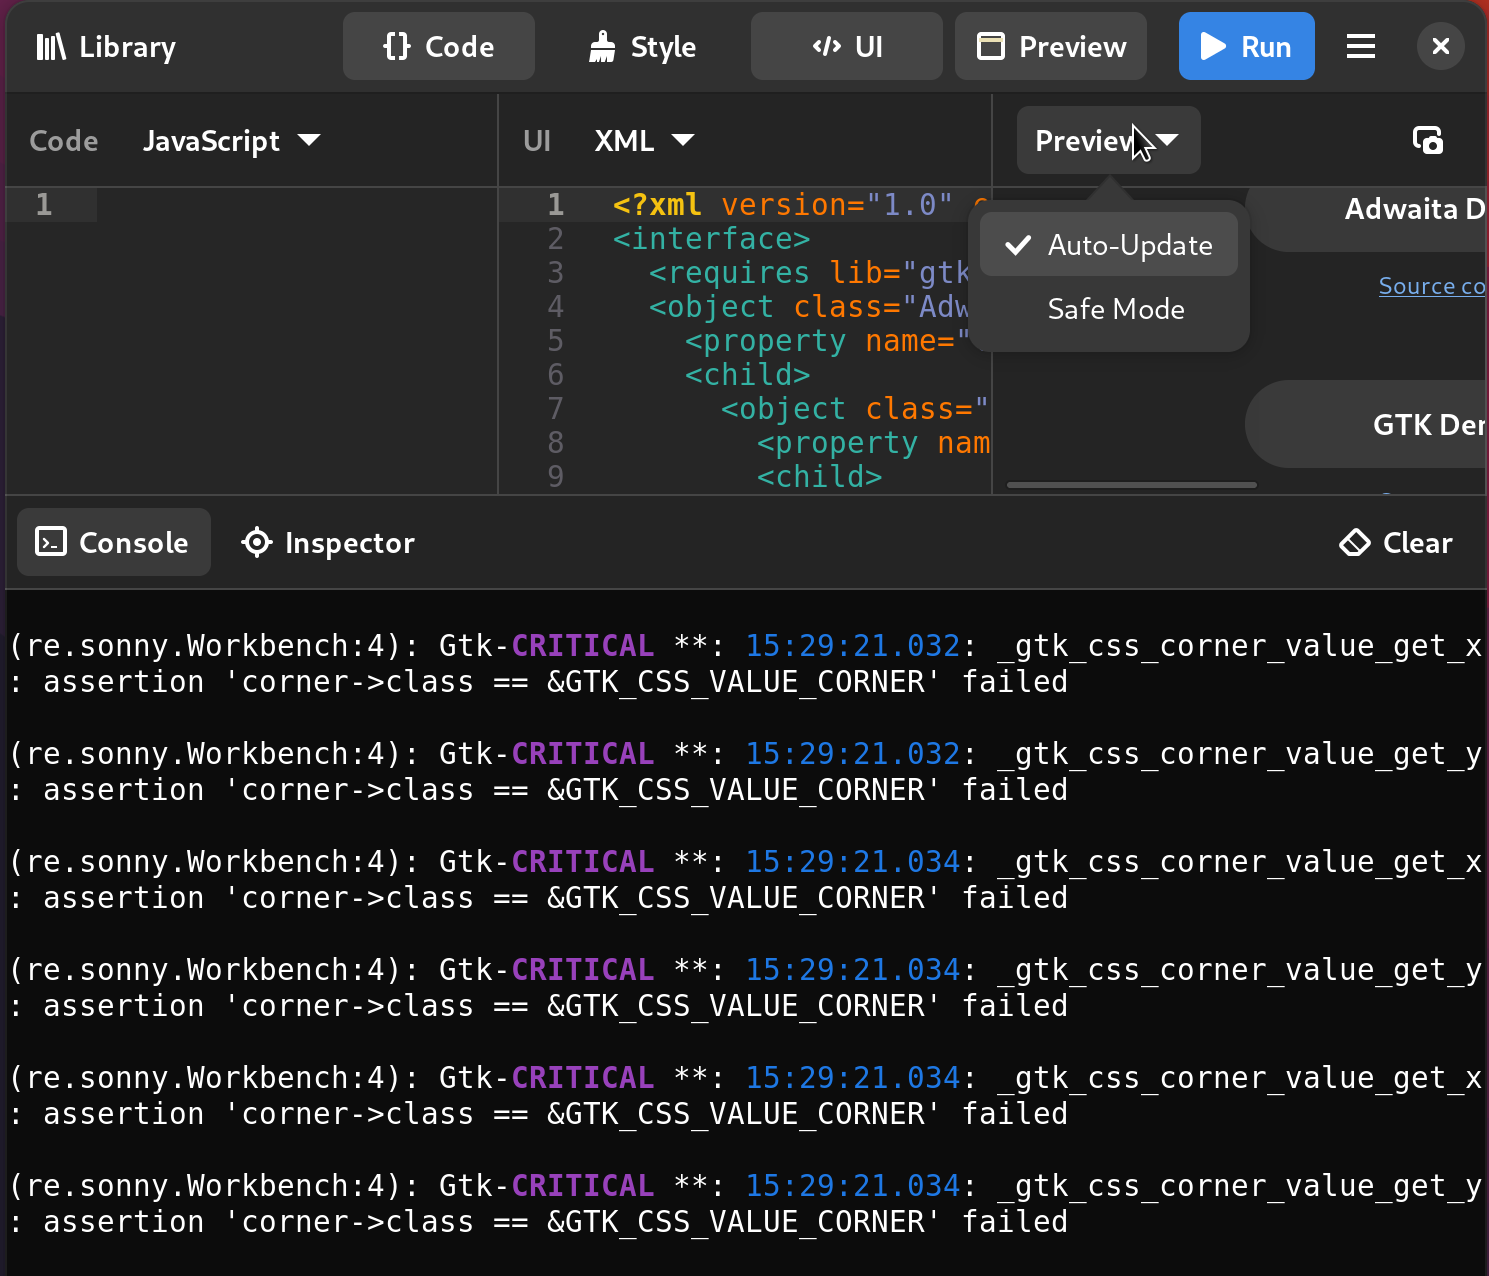Screen dimensions: 1489x1276
Task: Select the Code panel braces icon
Action: coord(396,46)
